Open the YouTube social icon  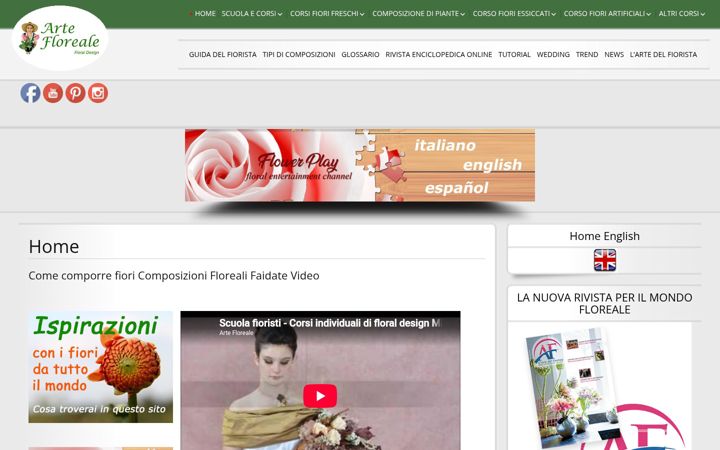click(53, 93)
